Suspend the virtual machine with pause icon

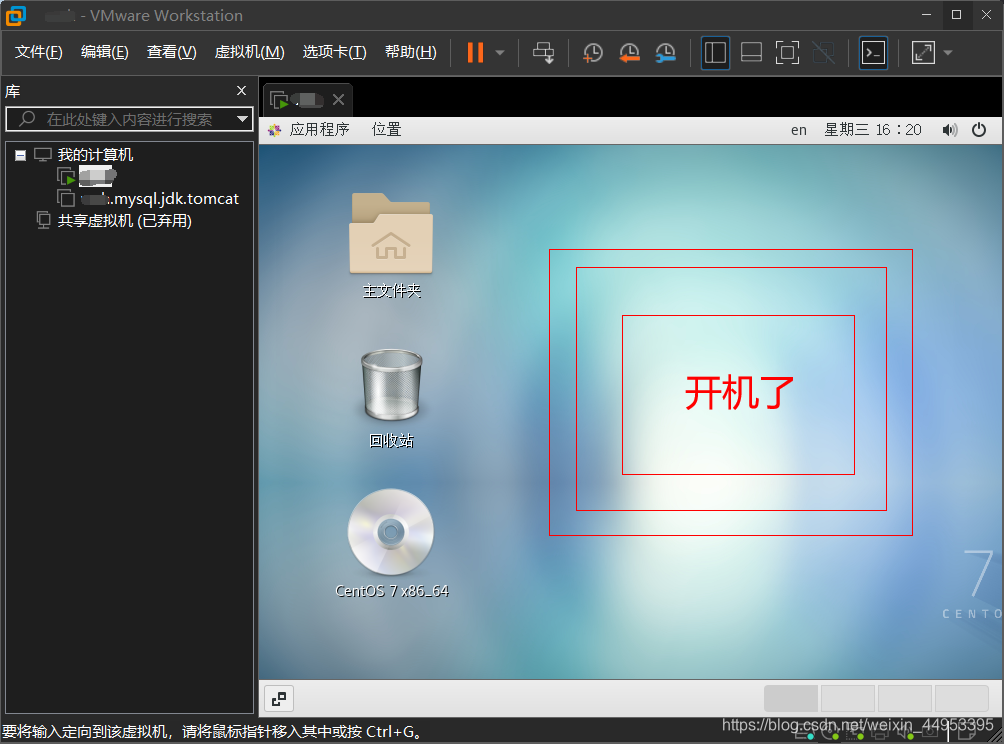click(473, 52)
